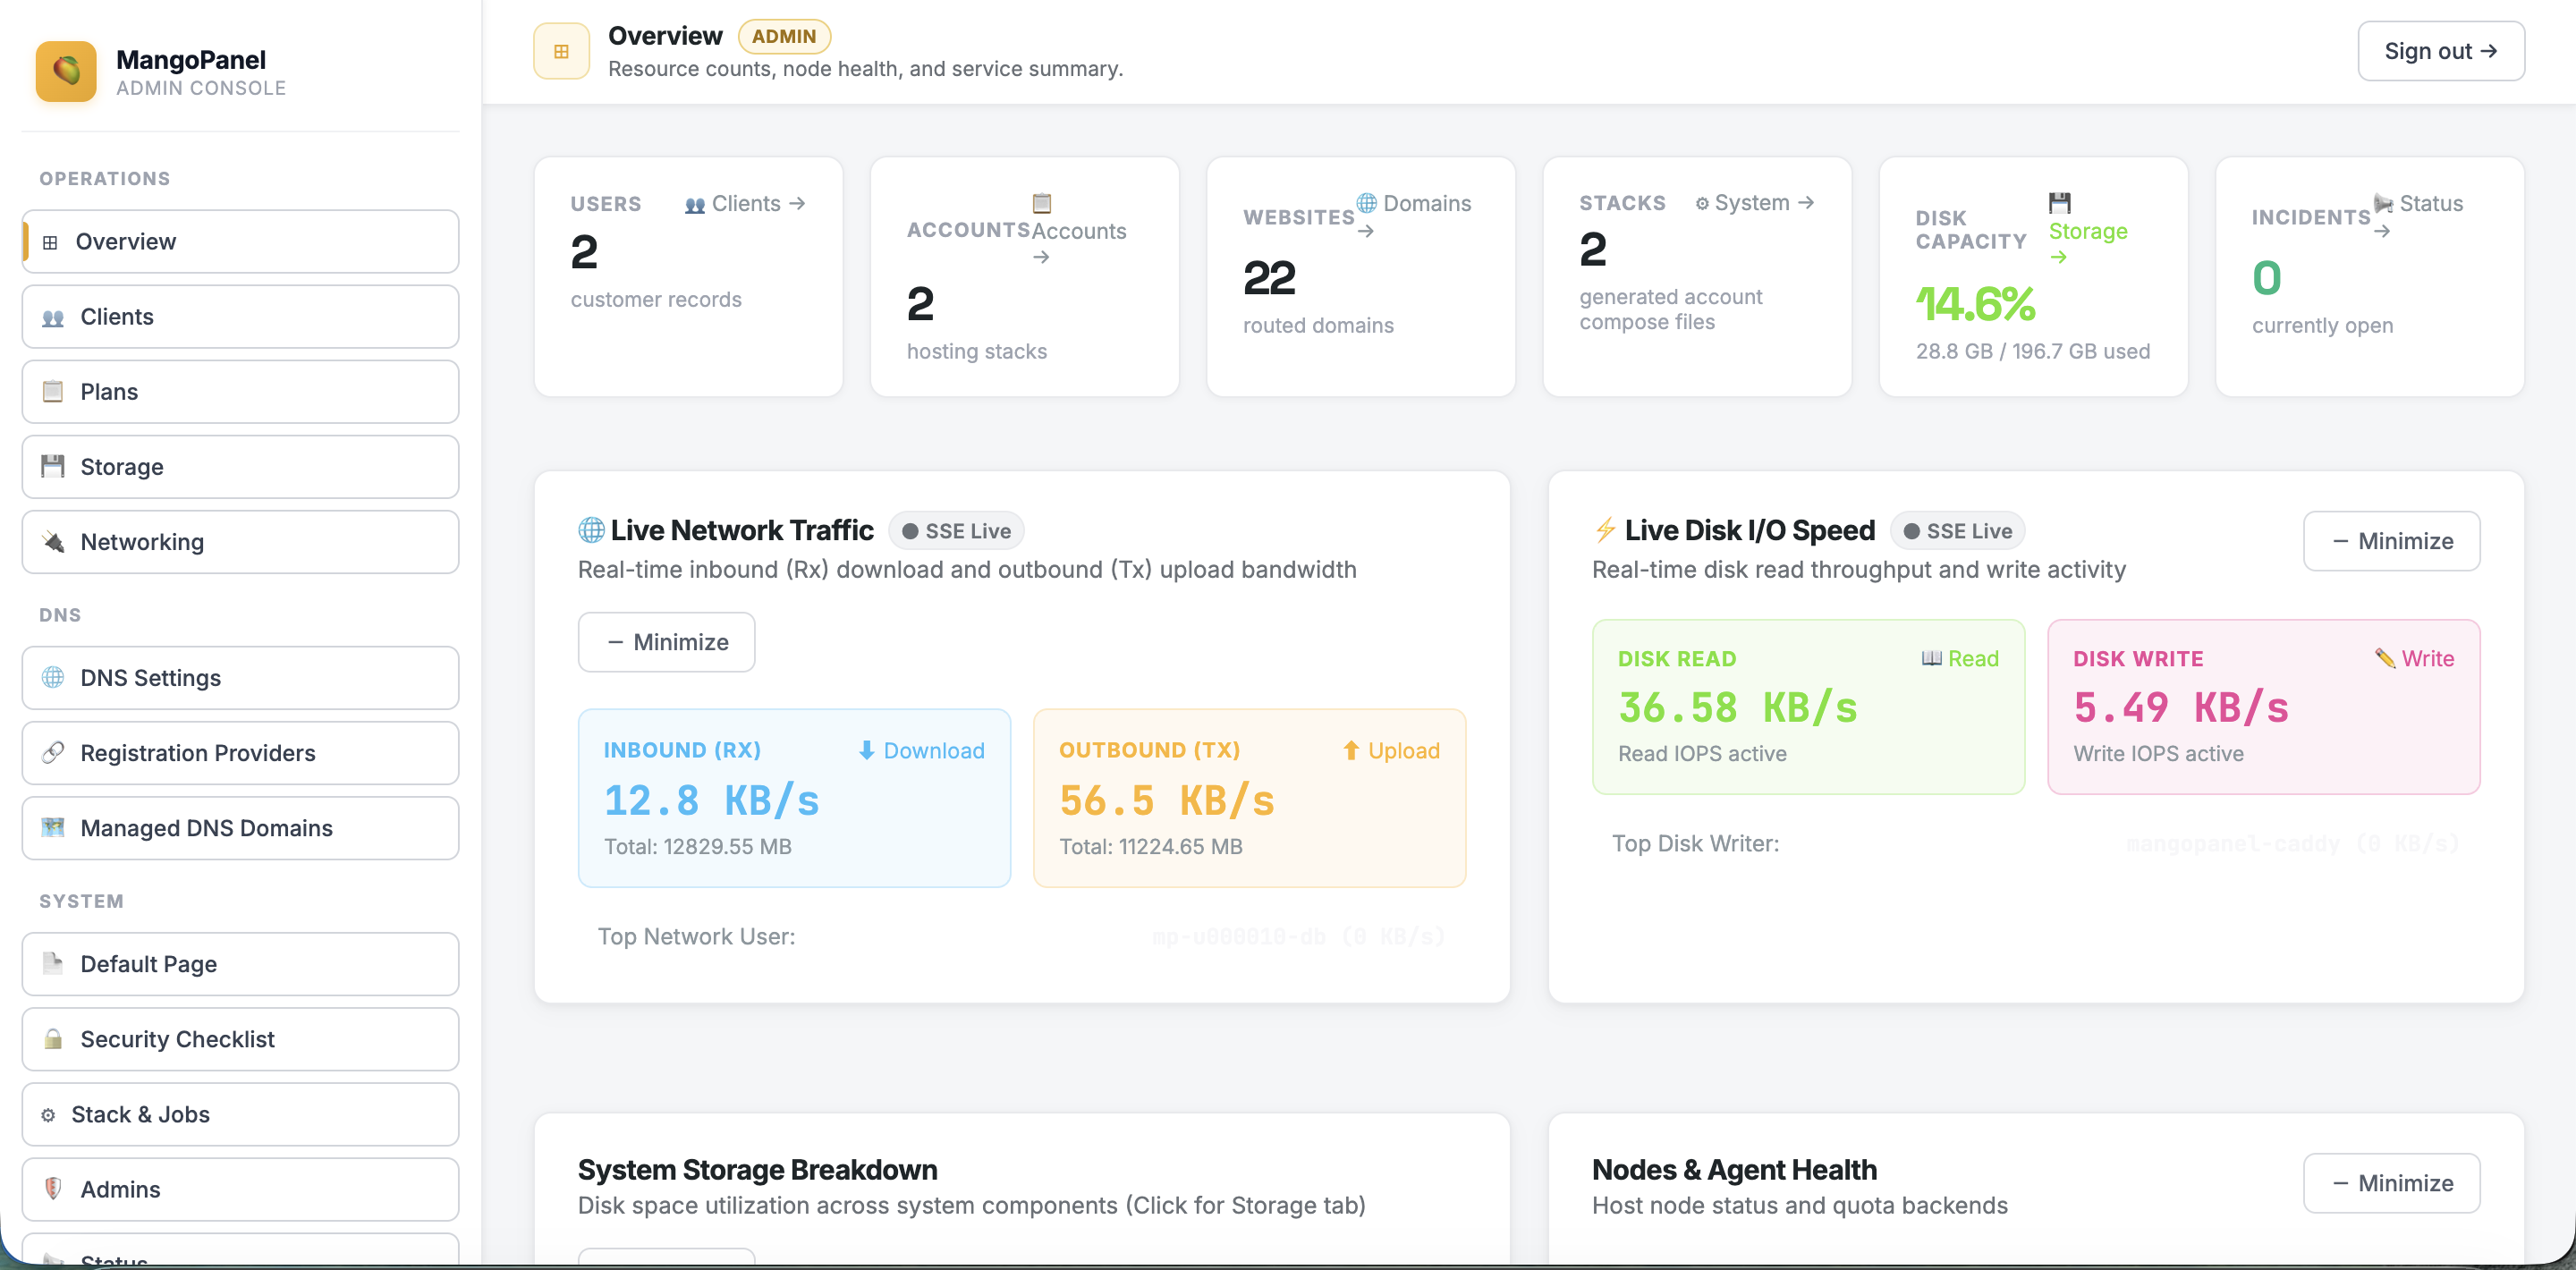The width and height of the screenshot is (2576, 1270).
Task: Open the Overview sidebar item
Action: [x=240, y=241]
